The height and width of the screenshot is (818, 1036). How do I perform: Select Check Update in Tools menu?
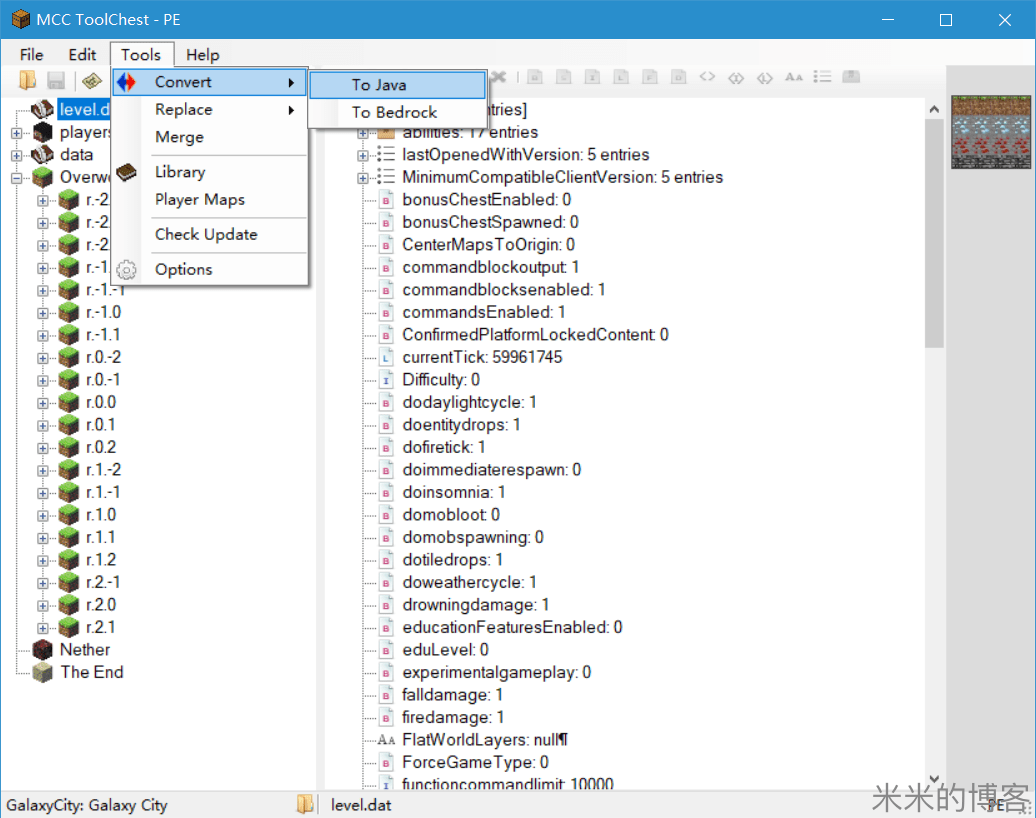pyautogui.click(x=206, y=234)
